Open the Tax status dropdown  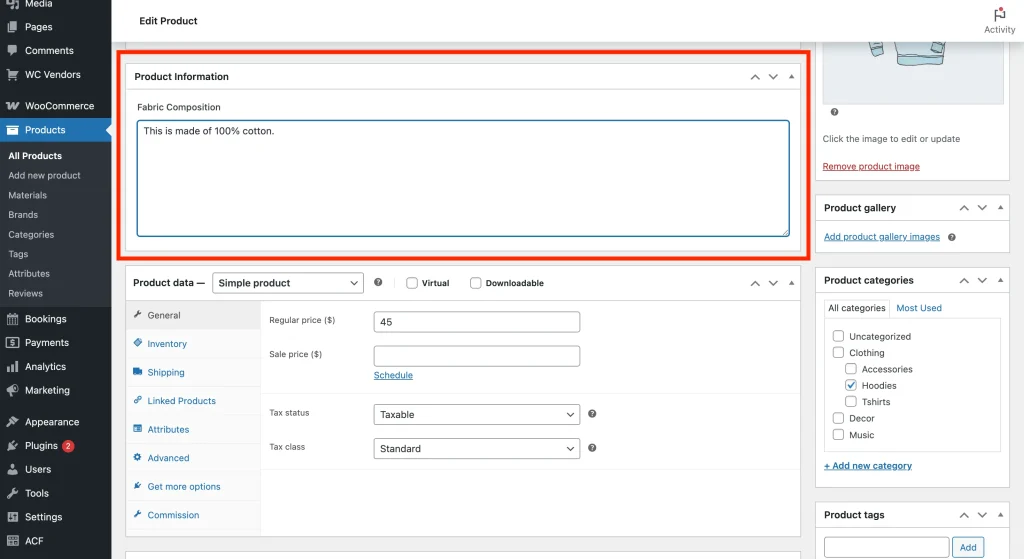477,414
